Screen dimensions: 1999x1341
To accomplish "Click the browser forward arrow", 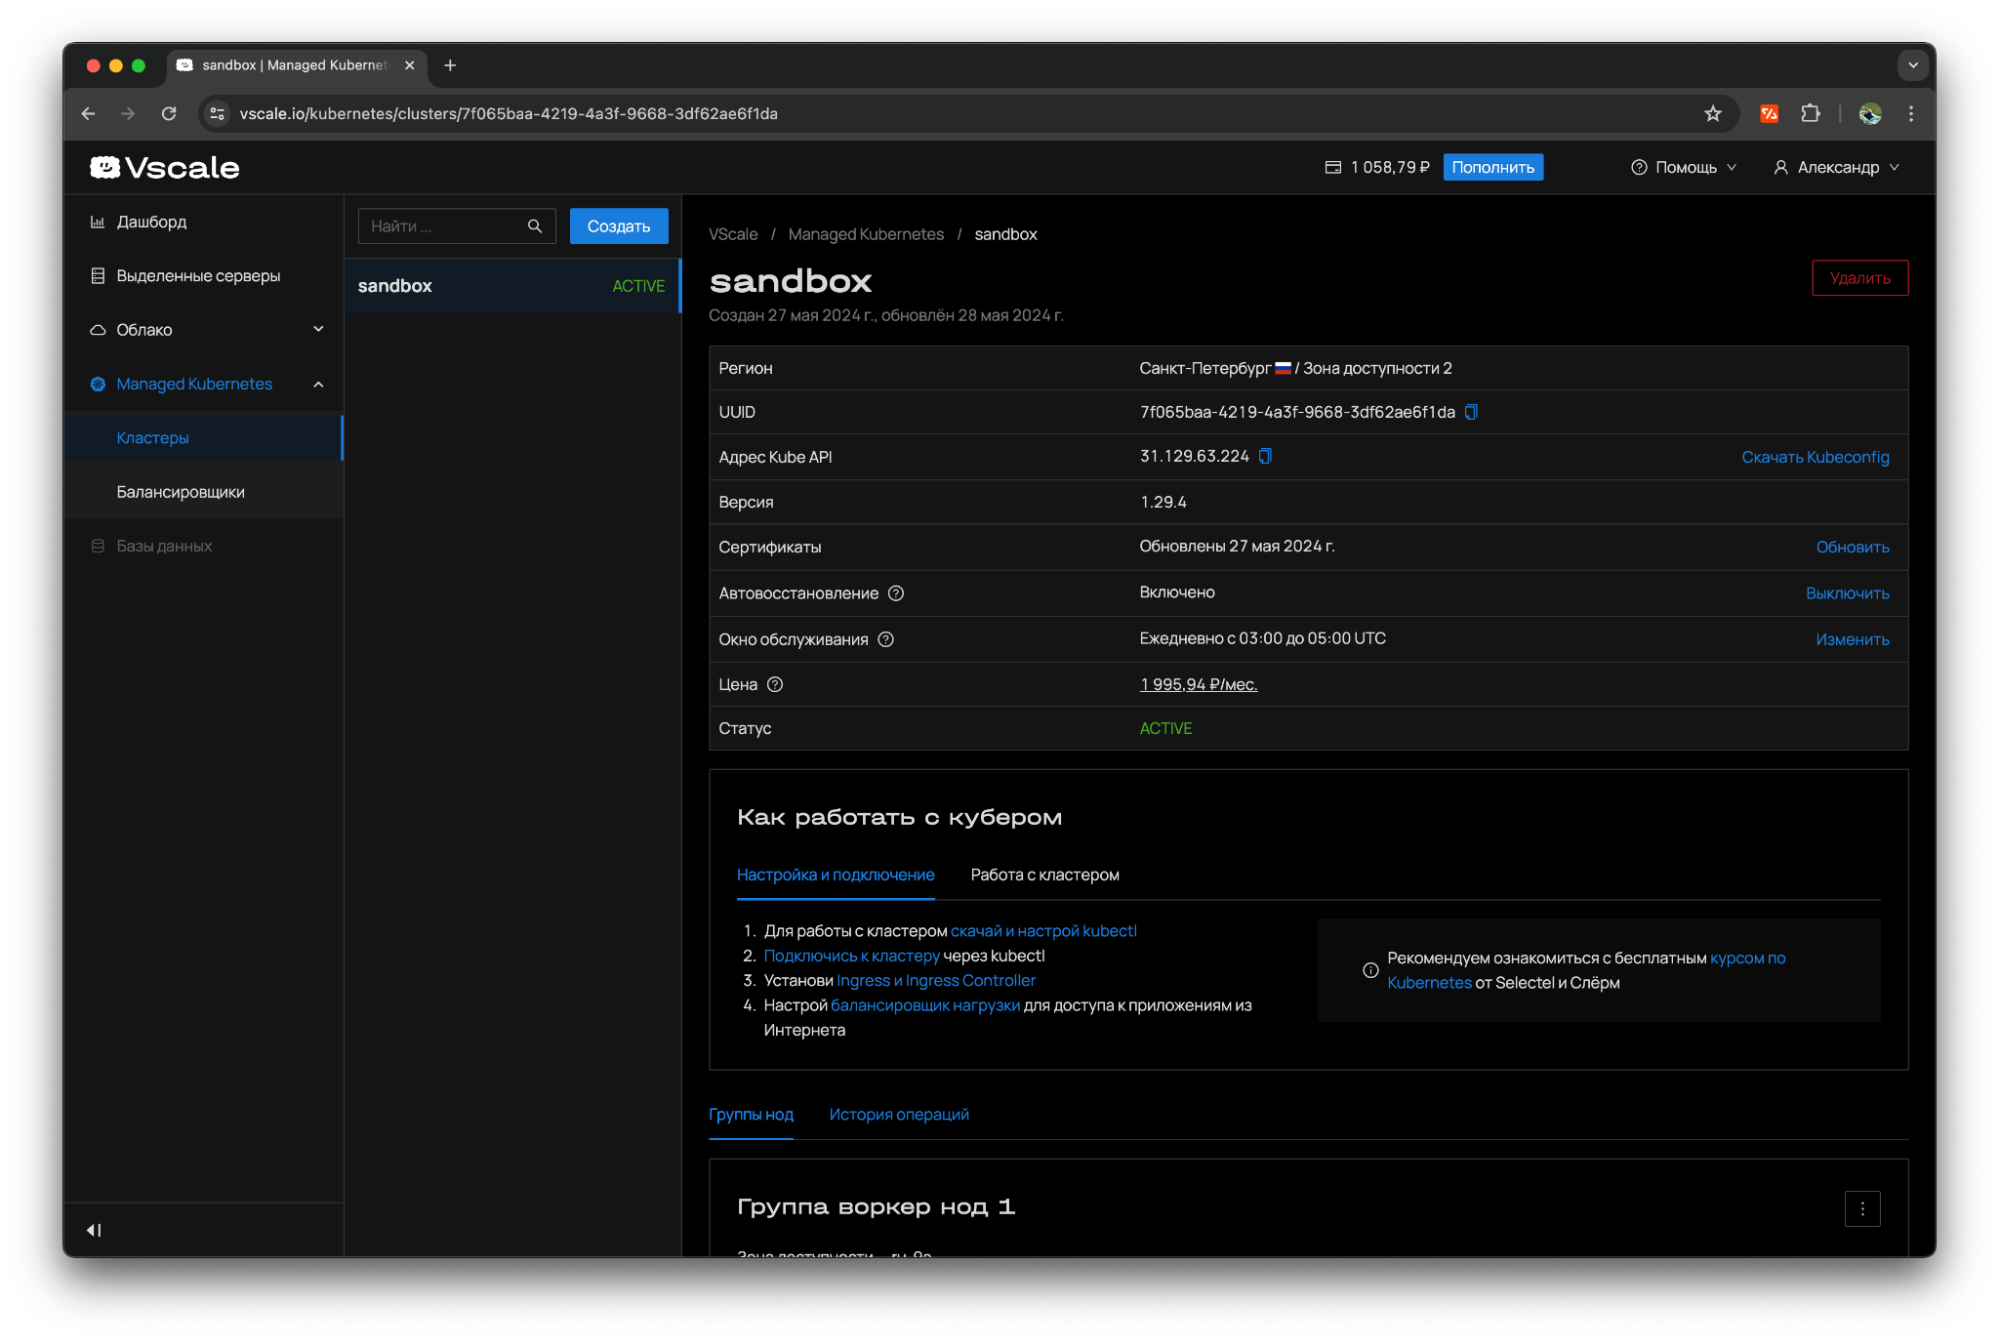I will click(128, 113).
